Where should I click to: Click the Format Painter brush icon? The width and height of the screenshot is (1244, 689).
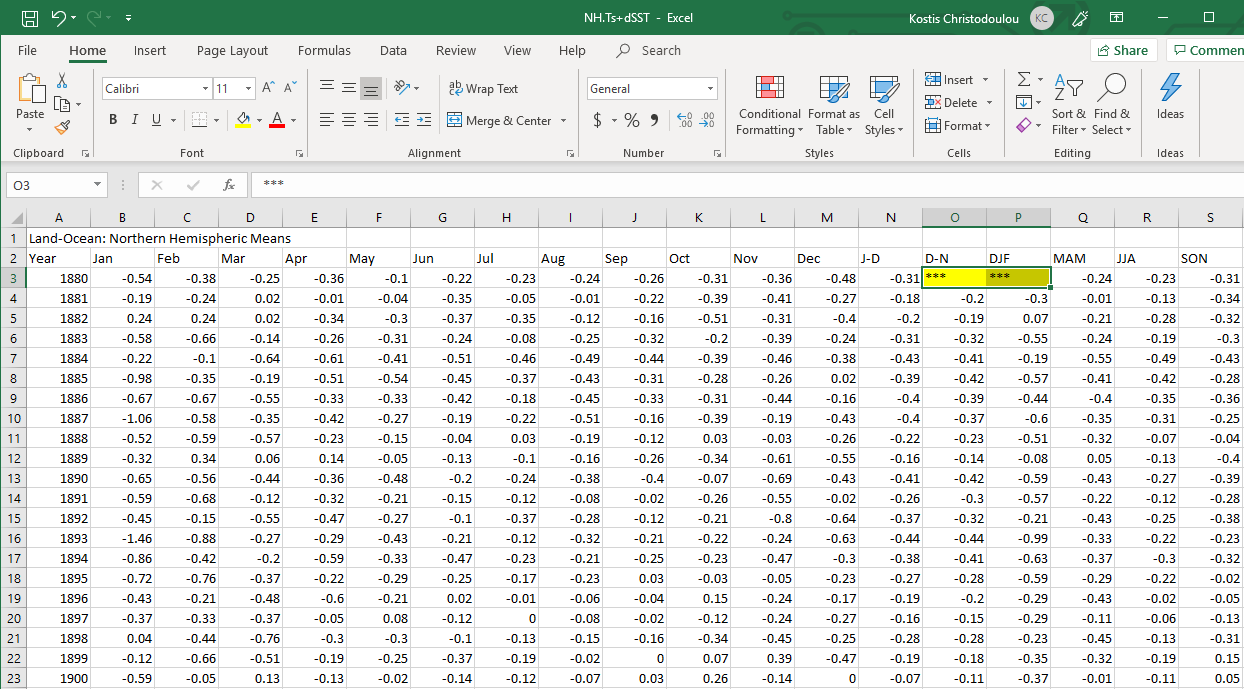(x=63, y=127)
